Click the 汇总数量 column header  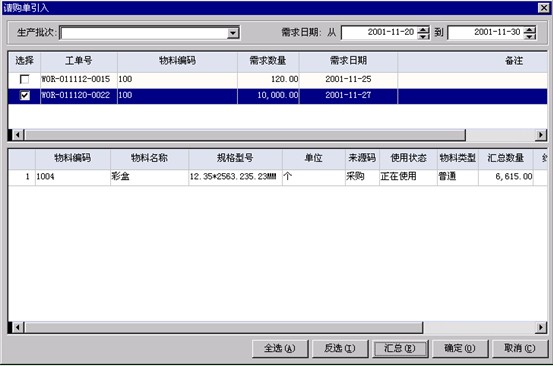(506, 158)
